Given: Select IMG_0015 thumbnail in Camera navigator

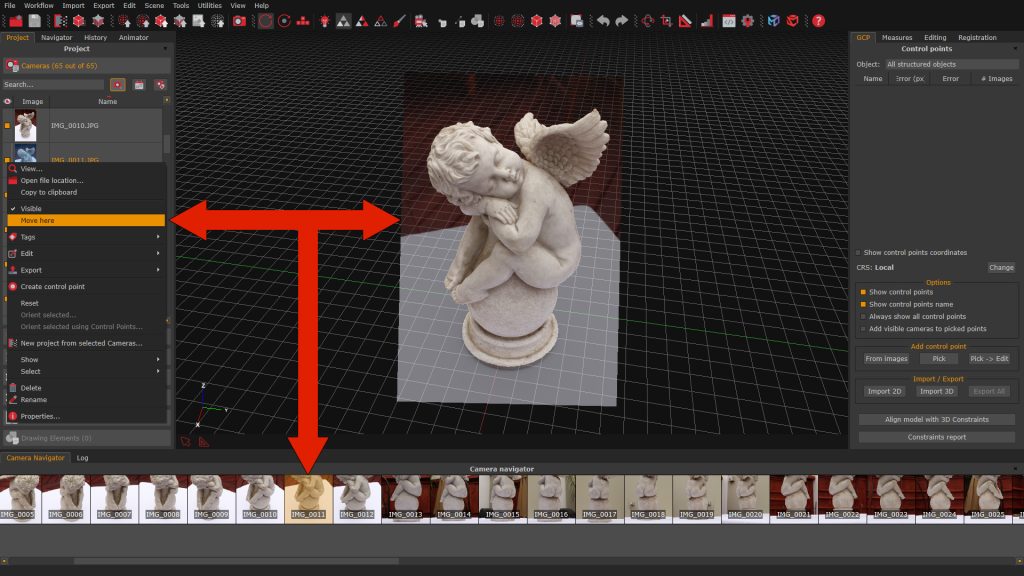Looking at the screenshot, I should coord(503,498).
